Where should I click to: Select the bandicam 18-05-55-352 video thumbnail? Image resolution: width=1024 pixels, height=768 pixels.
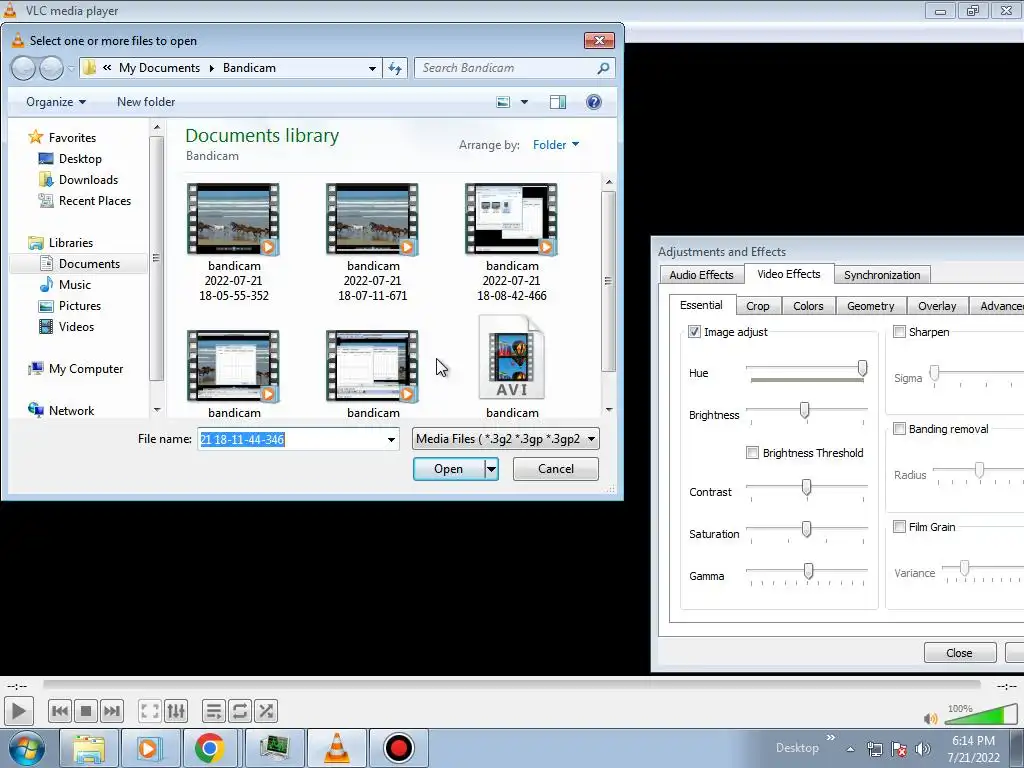234,219
